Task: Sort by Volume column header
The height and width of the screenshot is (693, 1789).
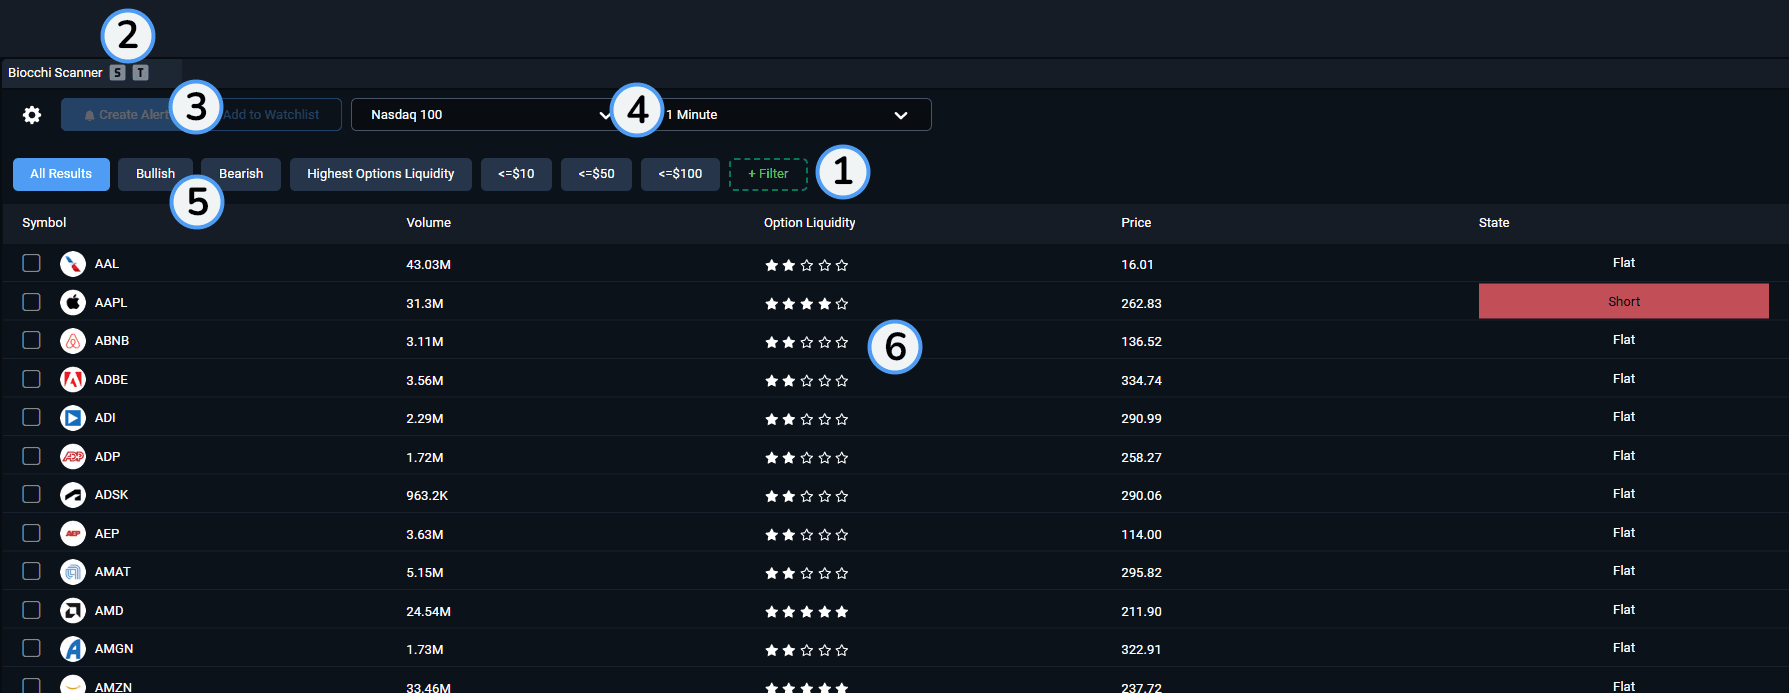Action: click(x=428, y=223)
